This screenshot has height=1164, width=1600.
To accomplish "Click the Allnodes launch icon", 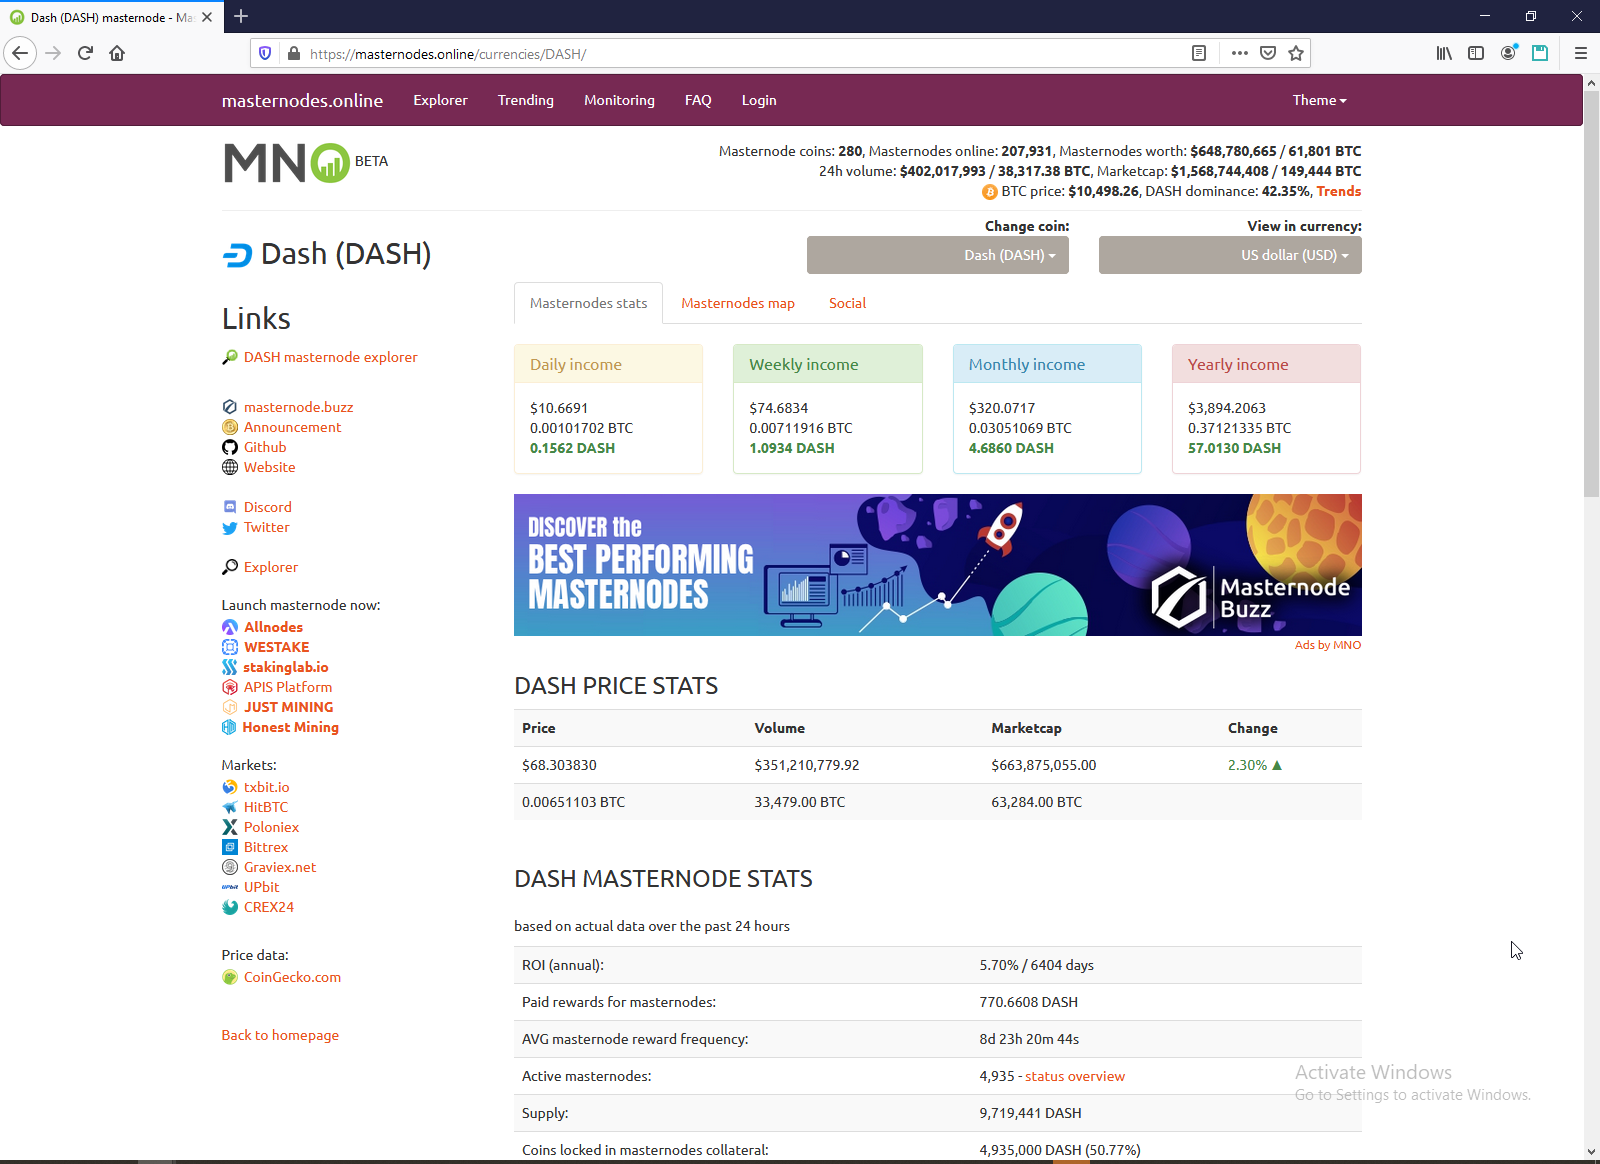I will [x=230, y=627].
